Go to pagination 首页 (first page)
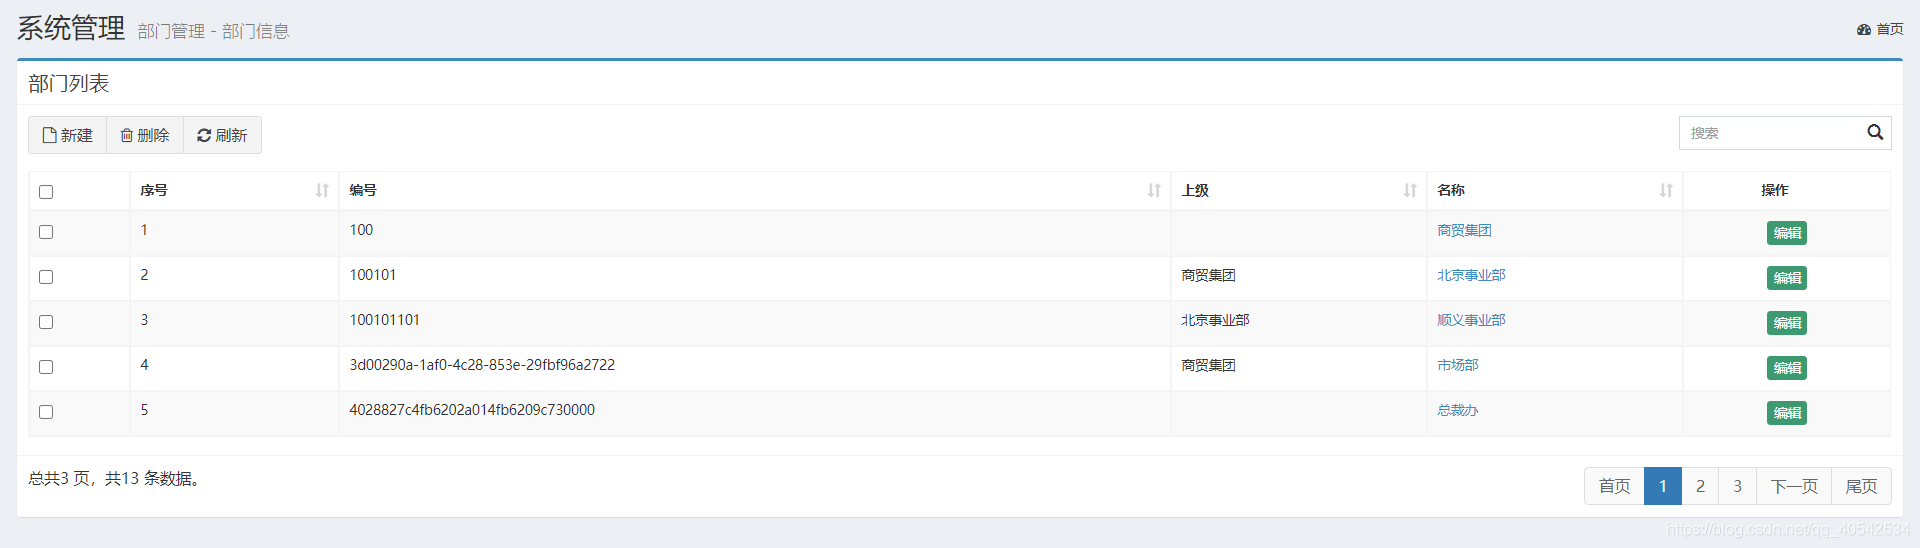 pyautogui.click(x=1614, y=486)
